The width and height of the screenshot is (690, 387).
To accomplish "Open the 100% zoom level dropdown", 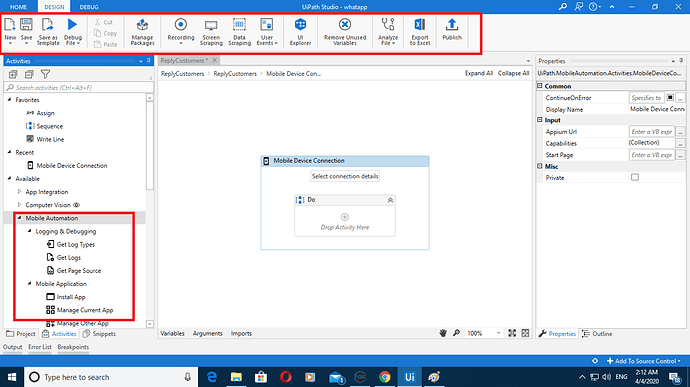I will click(x=498, y=333).
